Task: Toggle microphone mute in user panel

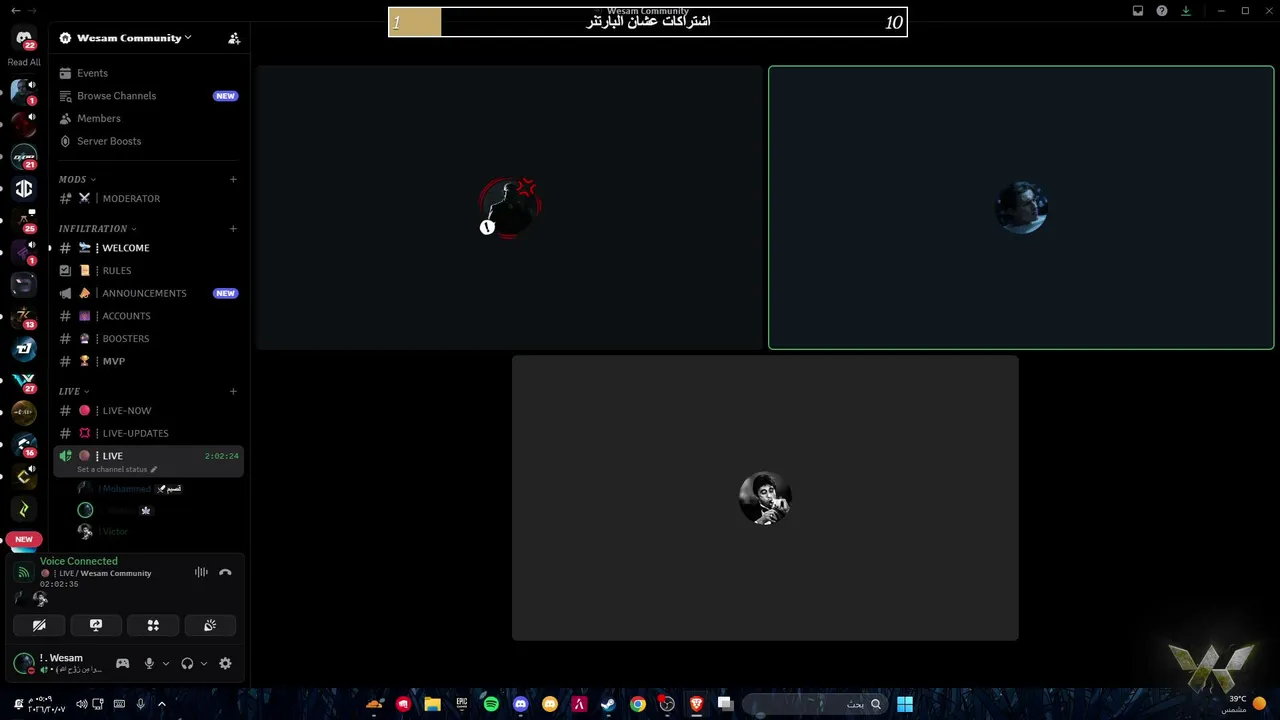Action: [149, 663]
